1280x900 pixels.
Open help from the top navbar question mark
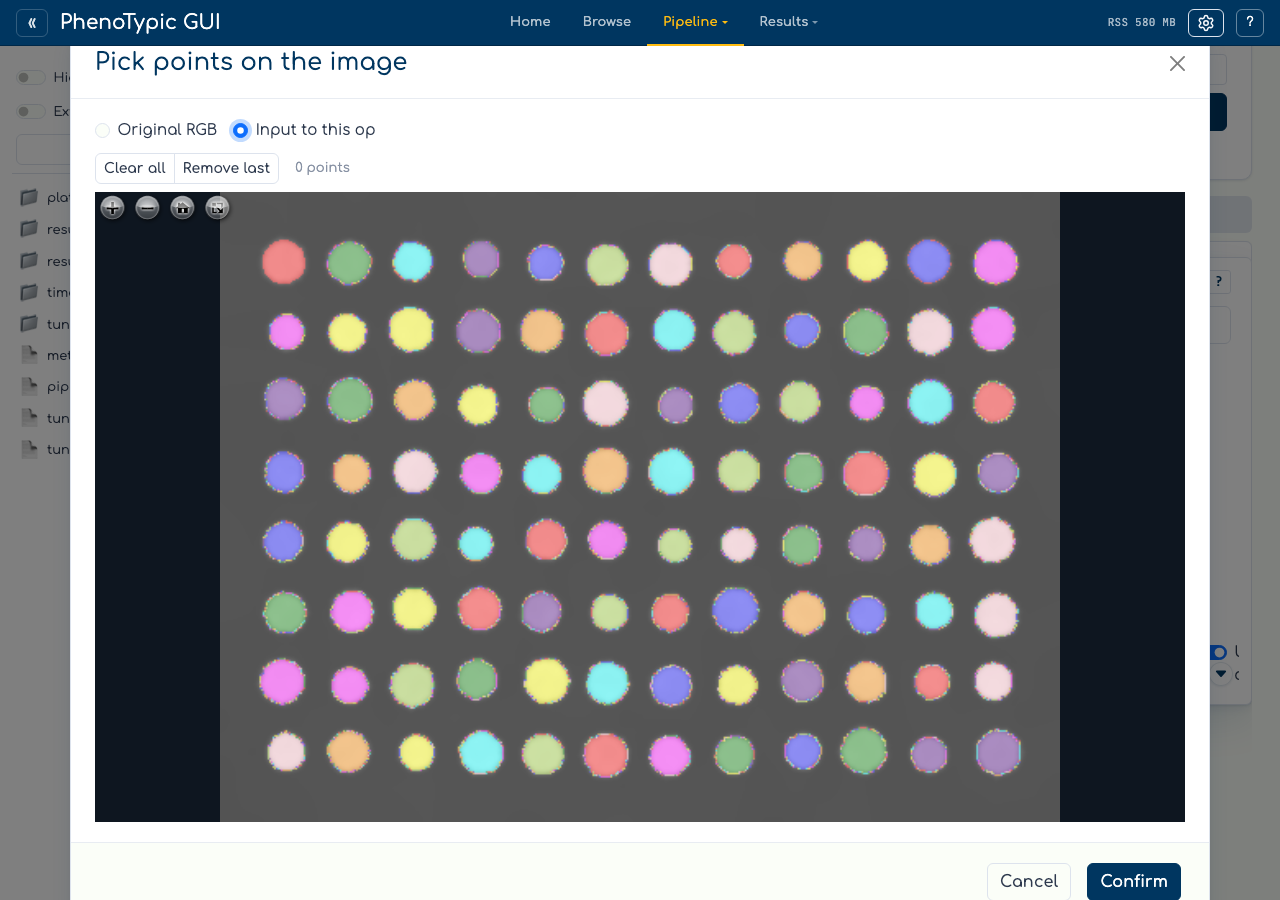tap(1250, 23)
